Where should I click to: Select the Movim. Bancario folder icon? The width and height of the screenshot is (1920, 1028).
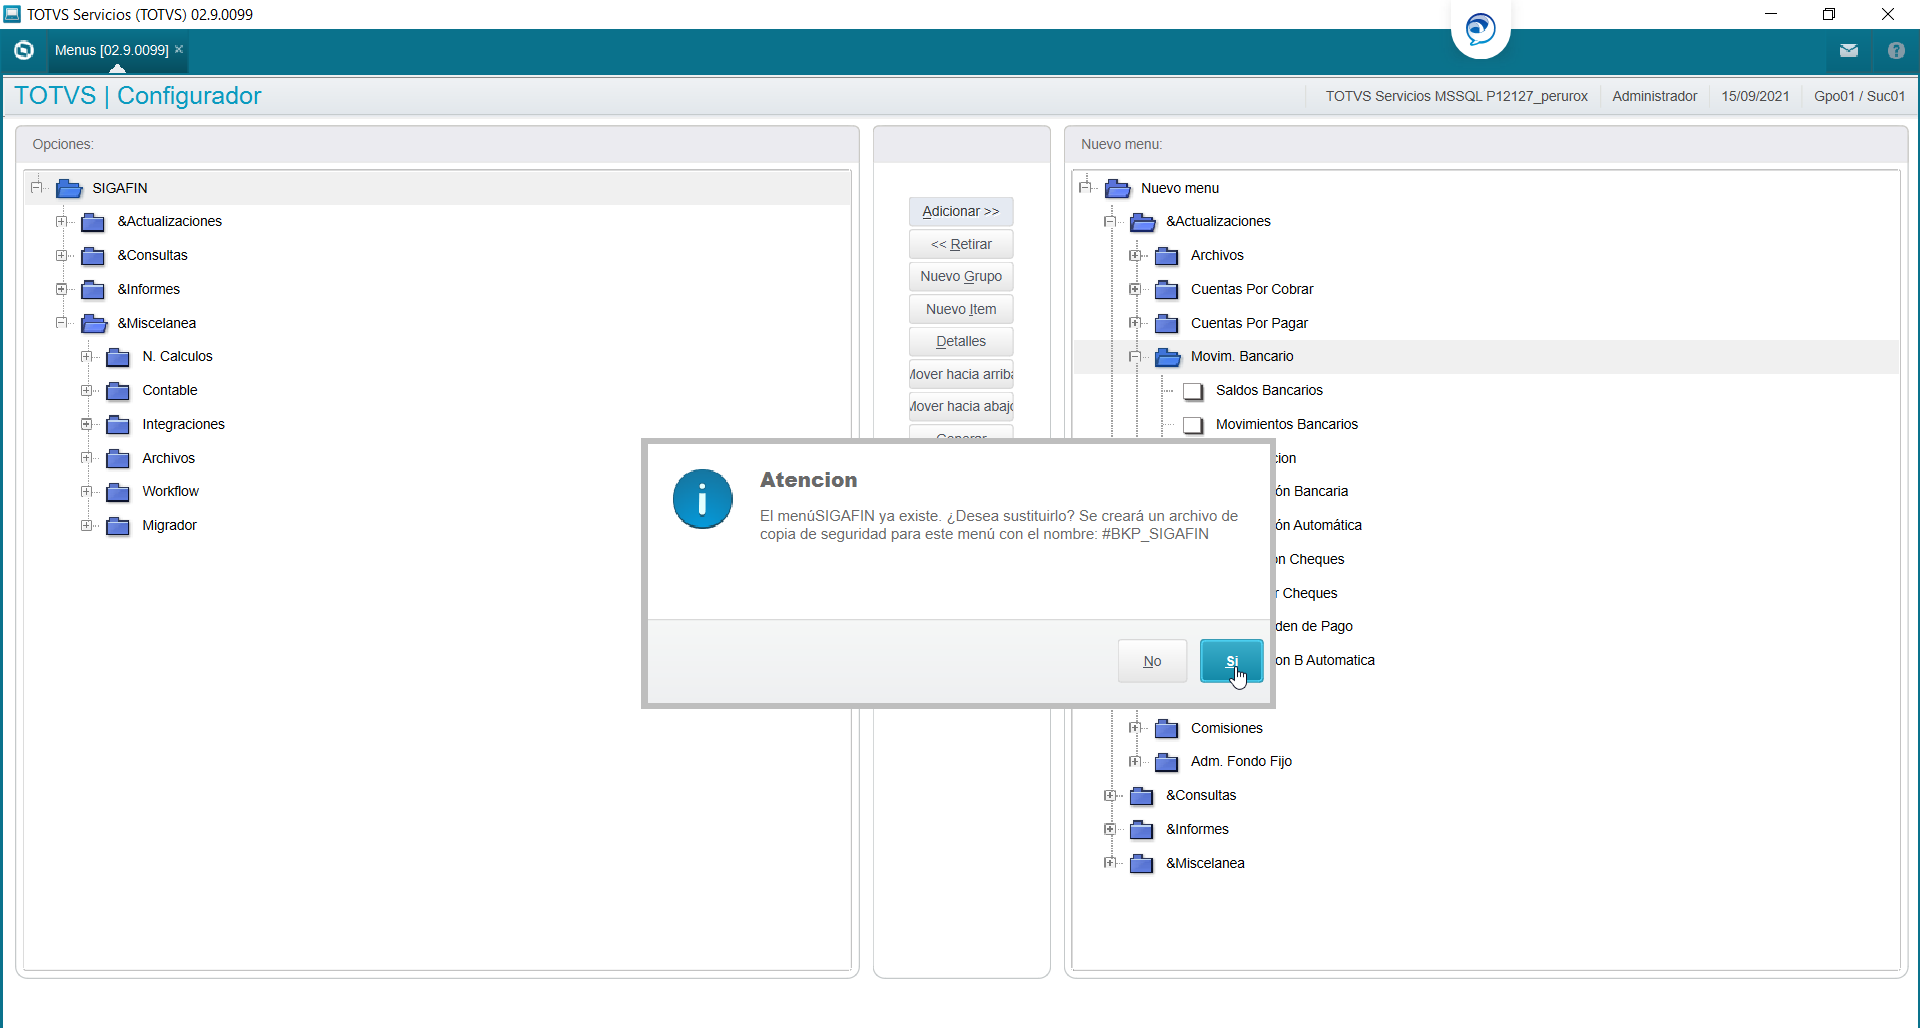tap(1167, 357)
